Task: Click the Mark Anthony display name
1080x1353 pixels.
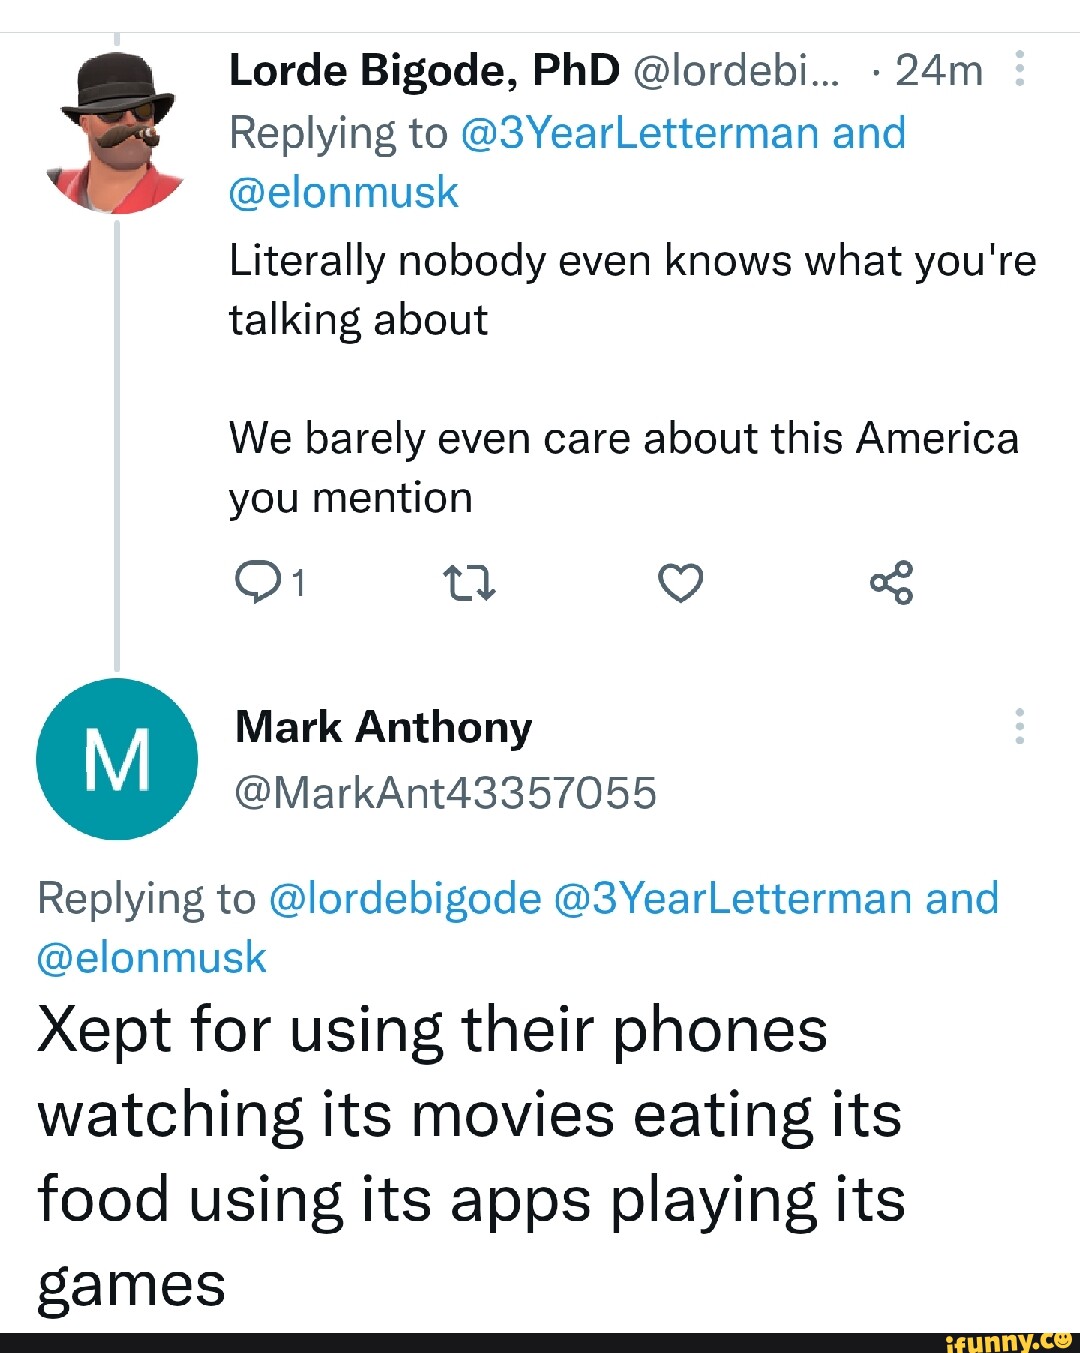Action: (383, 727)
